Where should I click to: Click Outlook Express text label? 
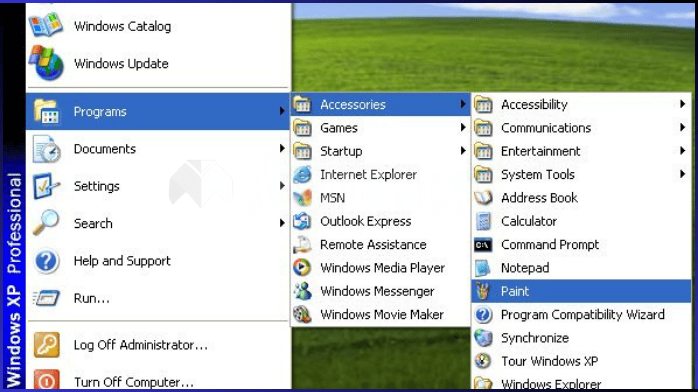[x=365, y=221]
